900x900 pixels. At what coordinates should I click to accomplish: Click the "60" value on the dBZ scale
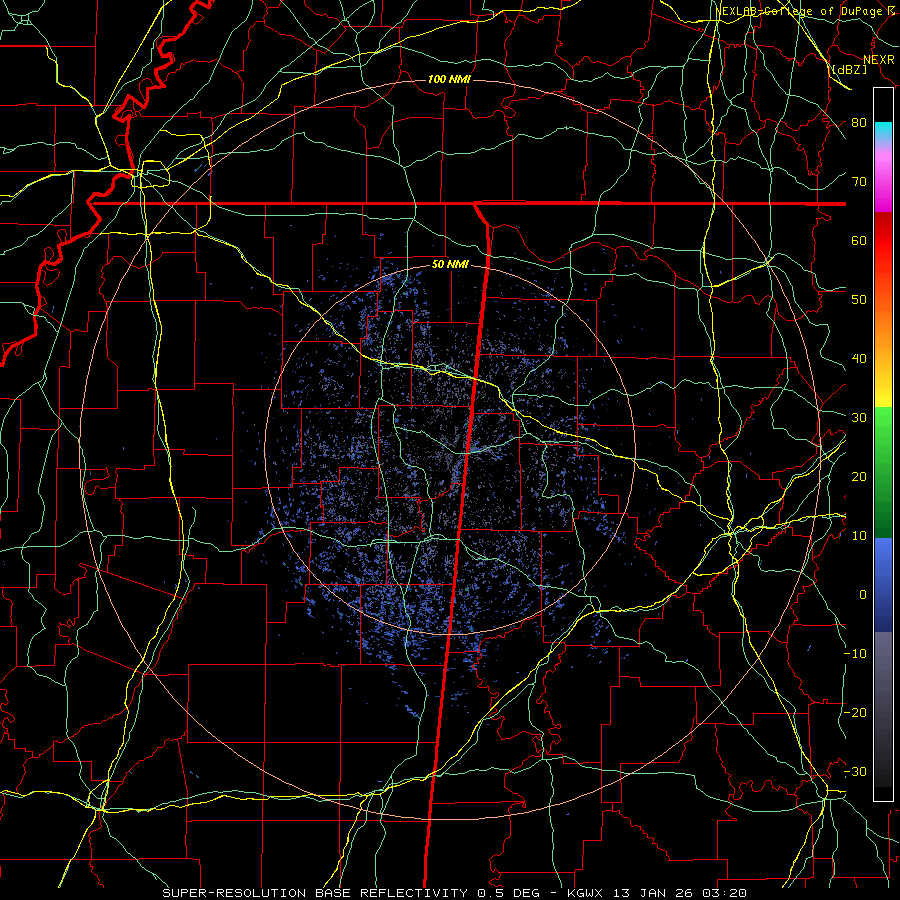tap(859, 241)
